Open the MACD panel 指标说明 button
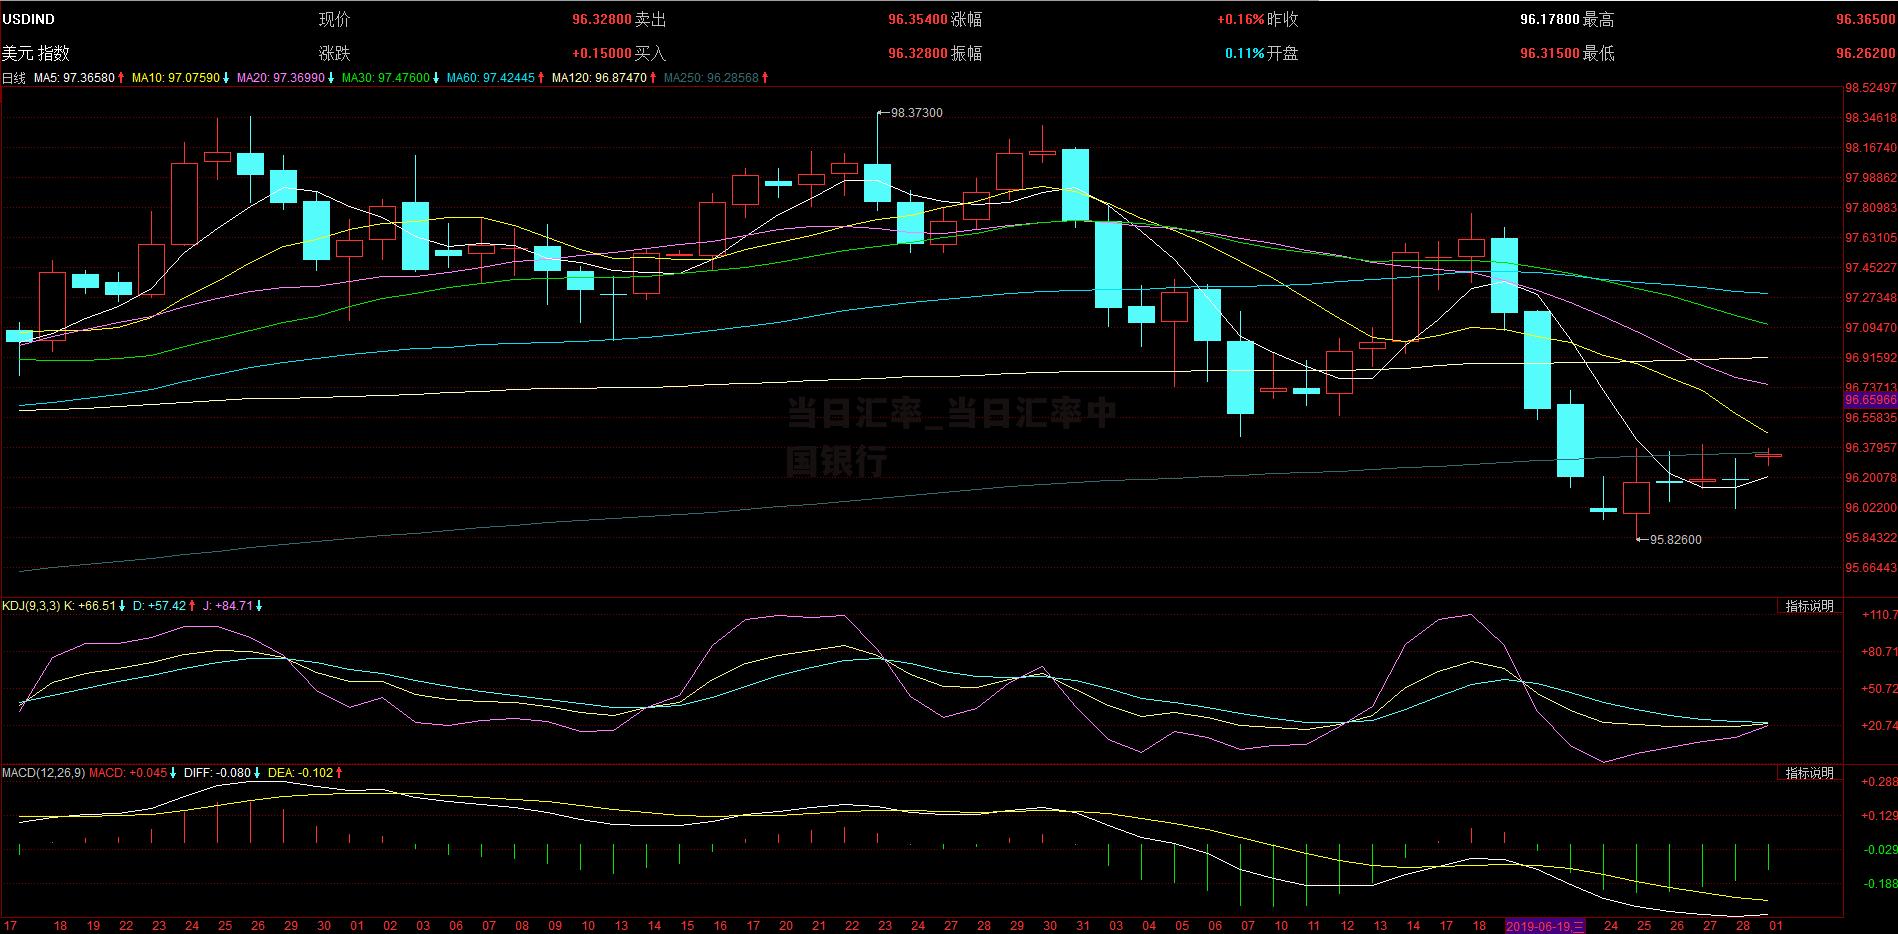1898x934 pixels. click(x=1809, y=773)
